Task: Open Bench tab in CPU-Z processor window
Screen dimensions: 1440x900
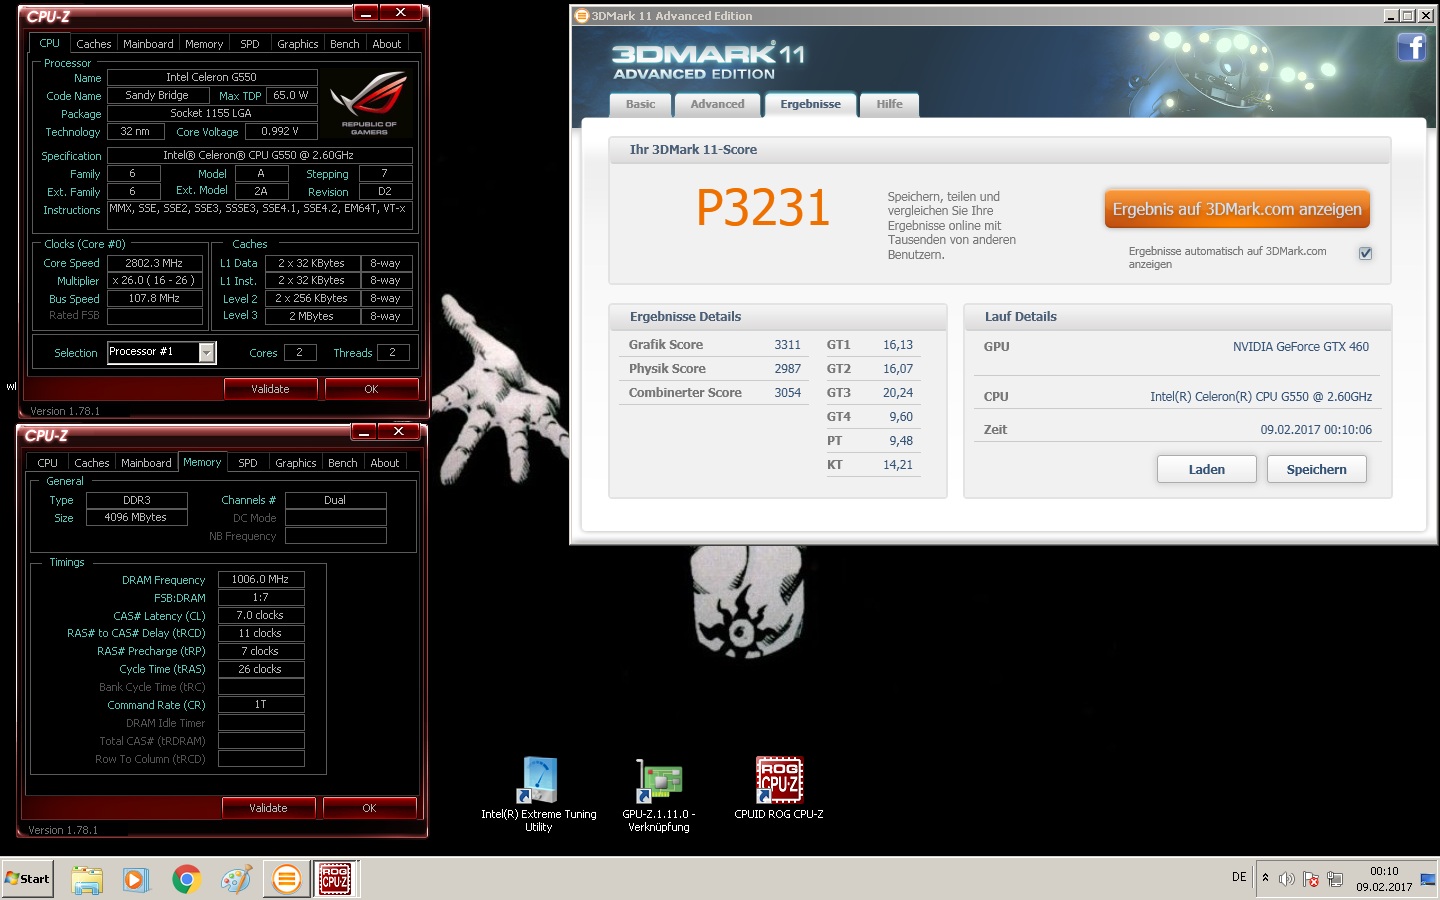Action: [344, 44]
